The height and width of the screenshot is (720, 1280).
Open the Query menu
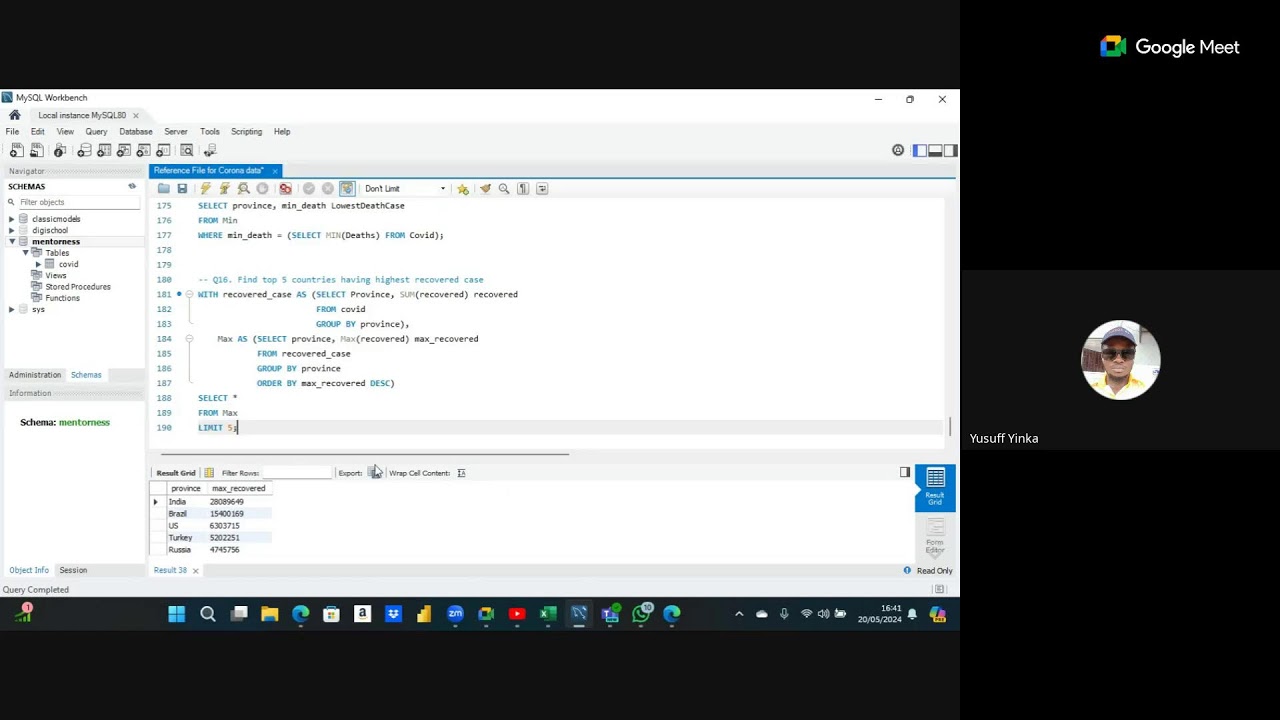pyautogui.click(x=96, y=132)
